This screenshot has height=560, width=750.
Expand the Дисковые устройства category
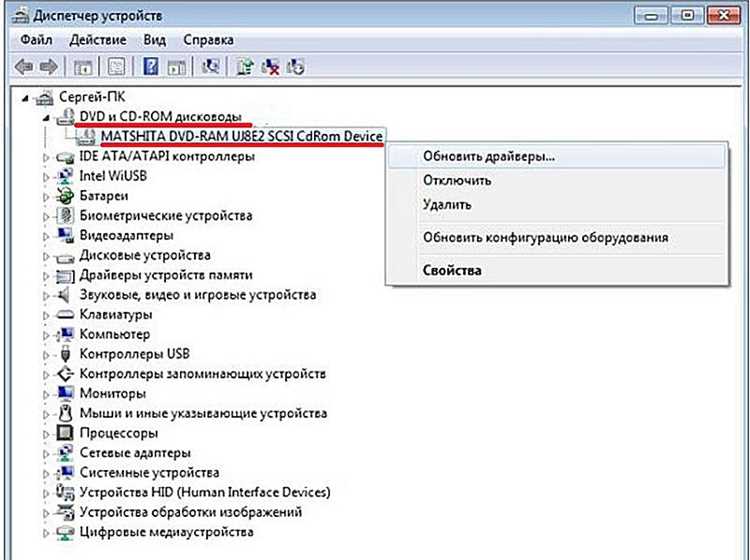pos(46,256)
